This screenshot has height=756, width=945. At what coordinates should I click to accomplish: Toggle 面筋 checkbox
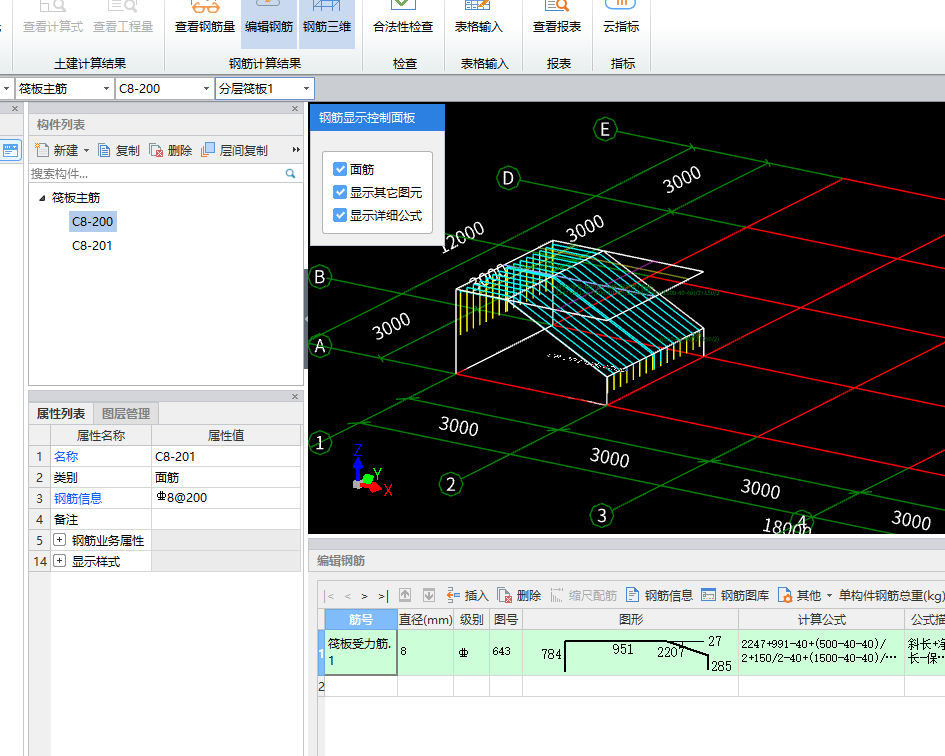click(x=340, y=169)
